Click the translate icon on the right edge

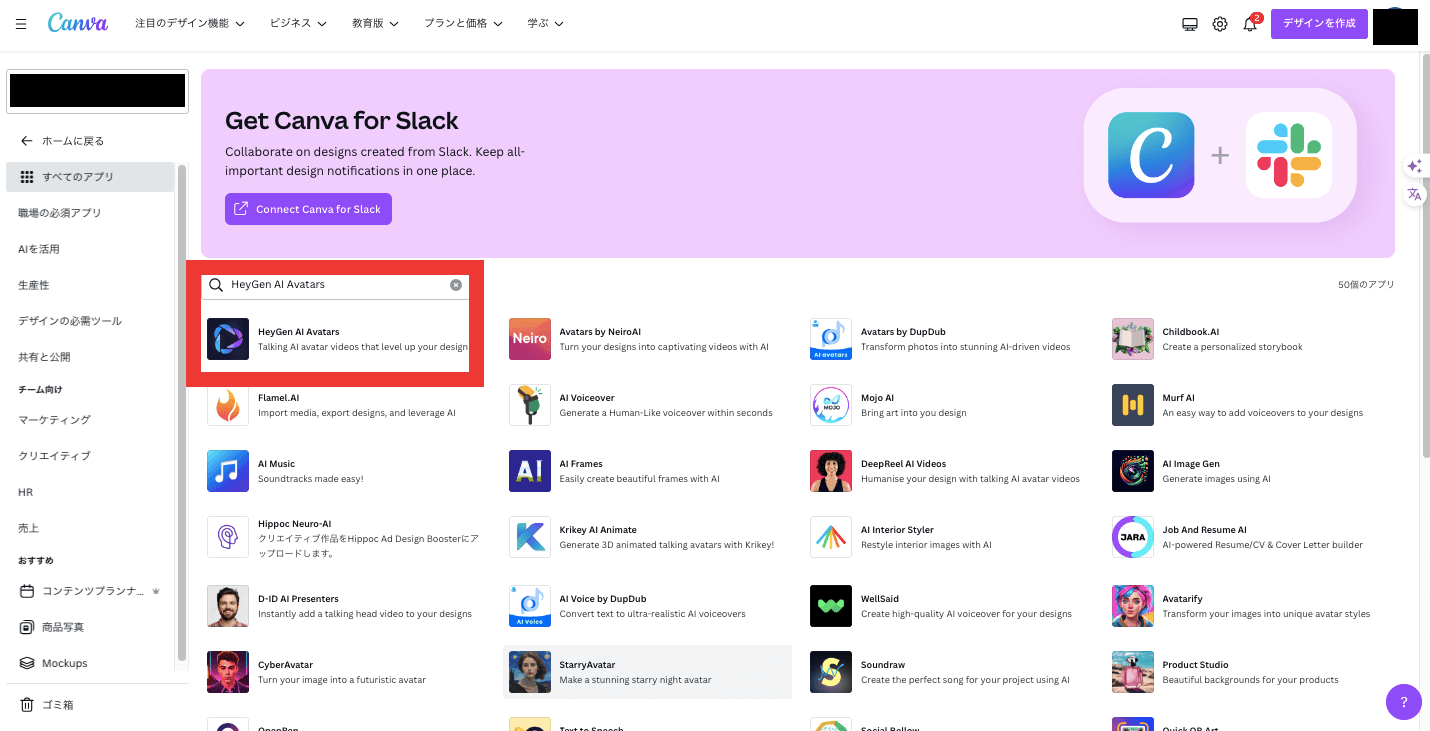1414,195
